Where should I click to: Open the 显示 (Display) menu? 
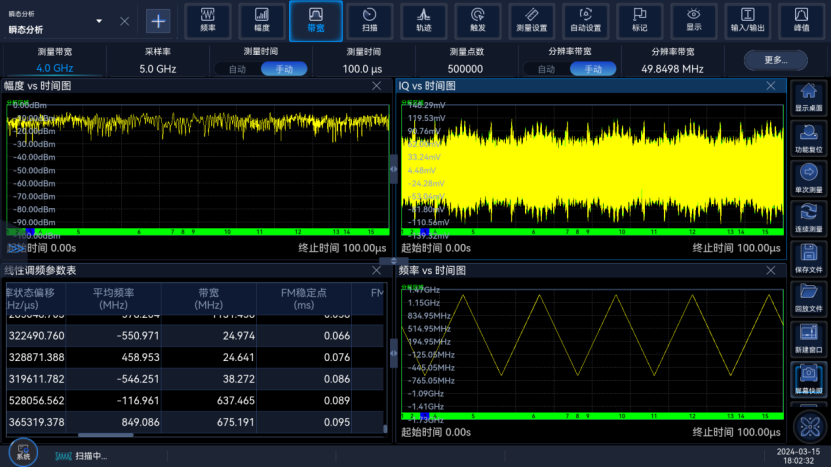(x=694, y=20)
